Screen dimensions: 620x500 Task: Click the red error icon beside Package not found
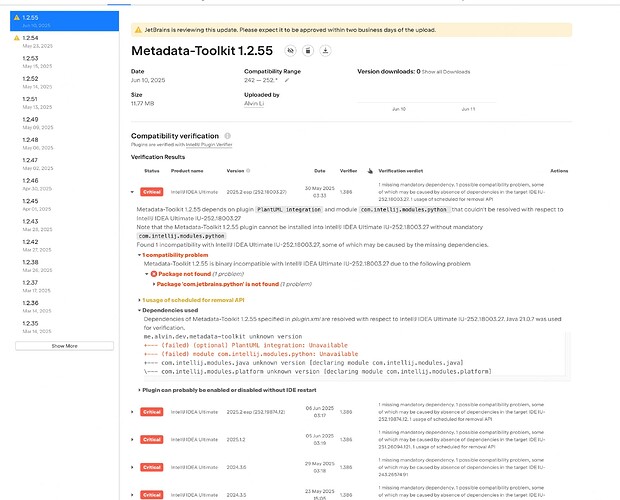coord(154,274)
